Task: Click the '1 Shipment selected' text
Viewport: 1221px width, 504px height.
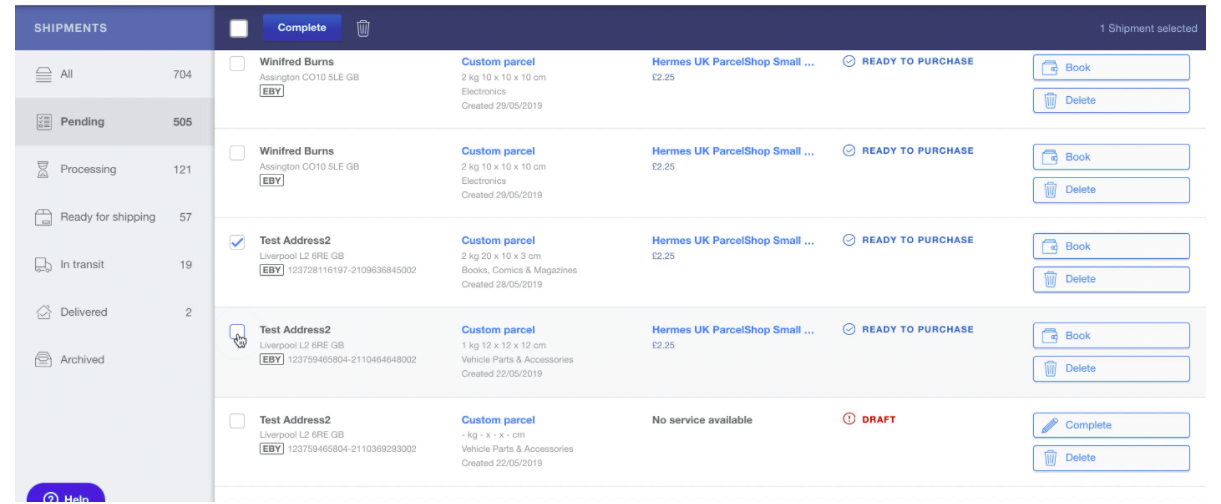Action: 1148,28
